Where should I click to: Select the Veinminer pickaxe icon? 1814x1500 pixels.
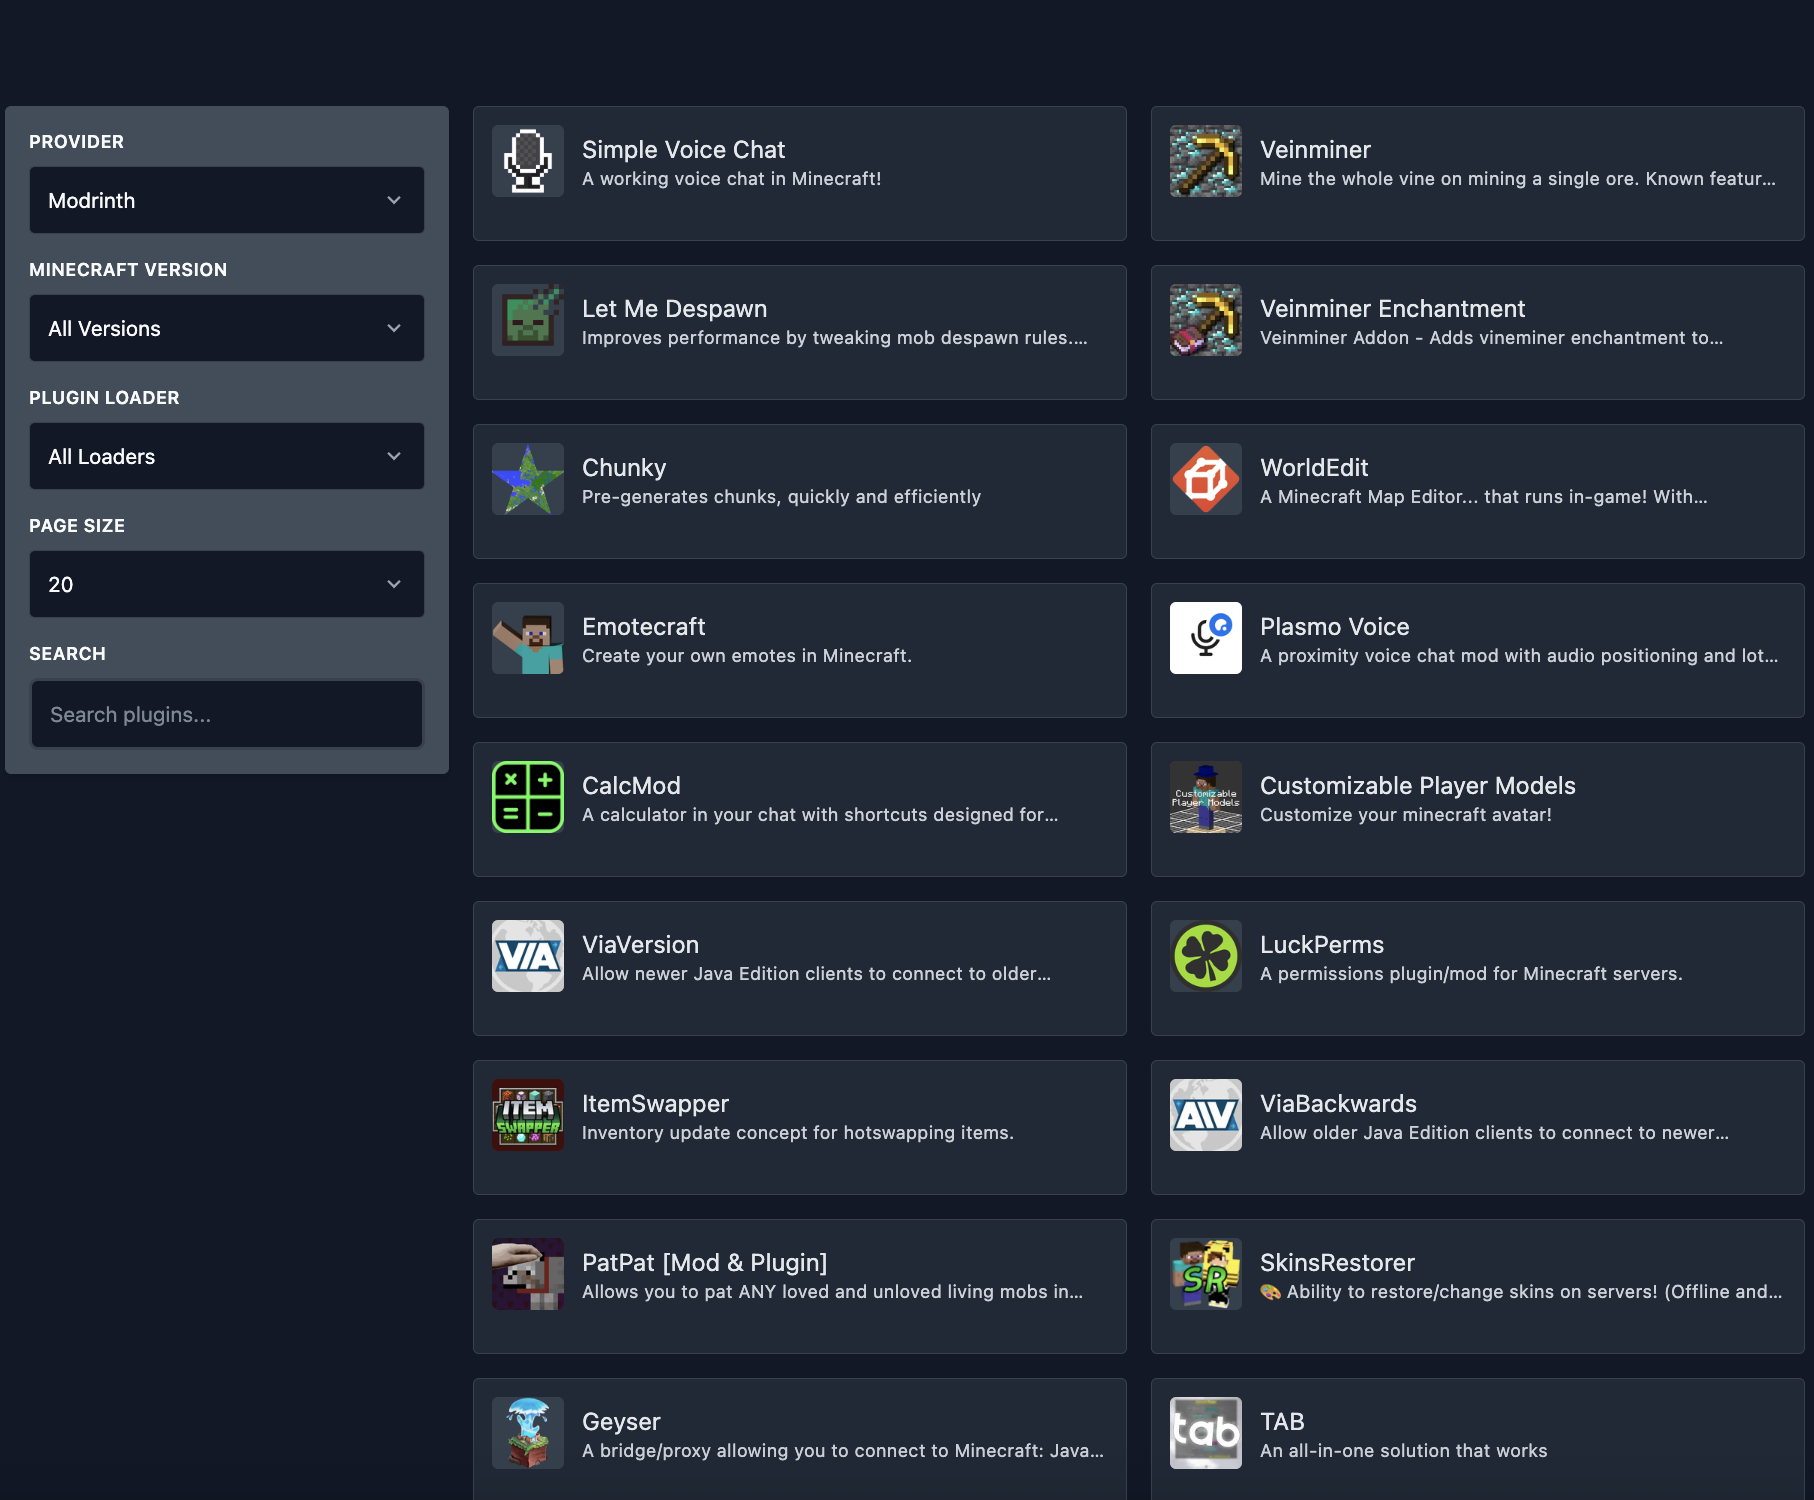1205,160
